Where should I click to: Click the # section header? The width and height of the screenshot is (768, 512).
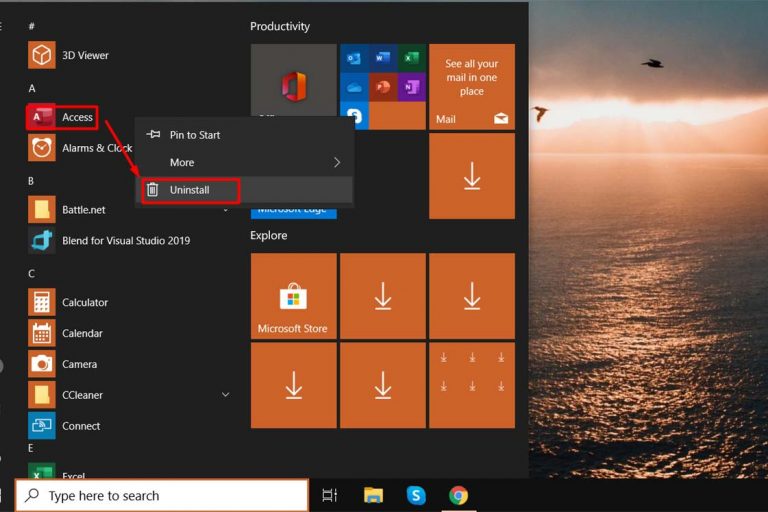pyautogui.click(x=31, y=26)
